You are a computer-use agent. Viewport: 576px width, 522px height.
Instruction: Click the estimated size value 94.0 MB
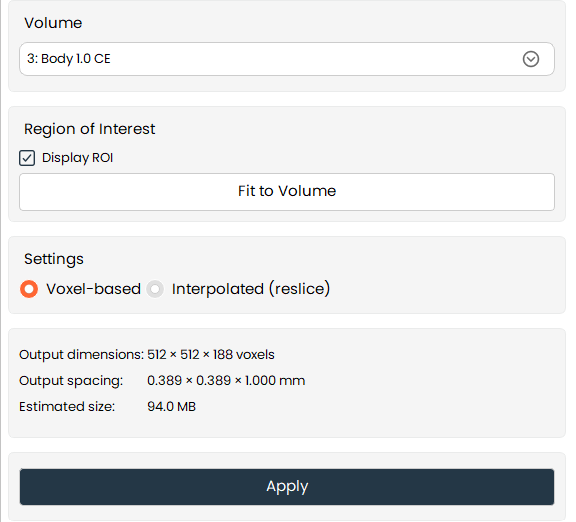click(x=172, y=407)
